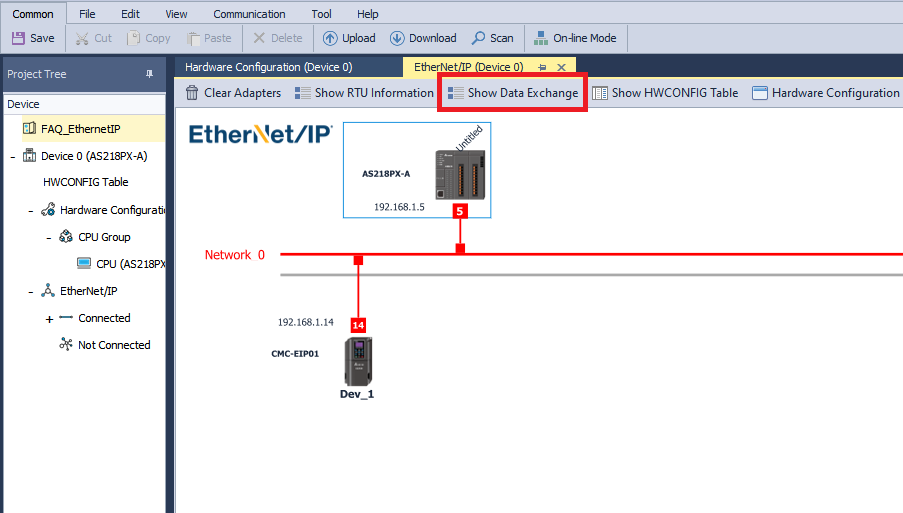Collapse the CPU Group tree node
Image resolution: width=903 pixels, height=513 pixels.
(x=49, y=238)
